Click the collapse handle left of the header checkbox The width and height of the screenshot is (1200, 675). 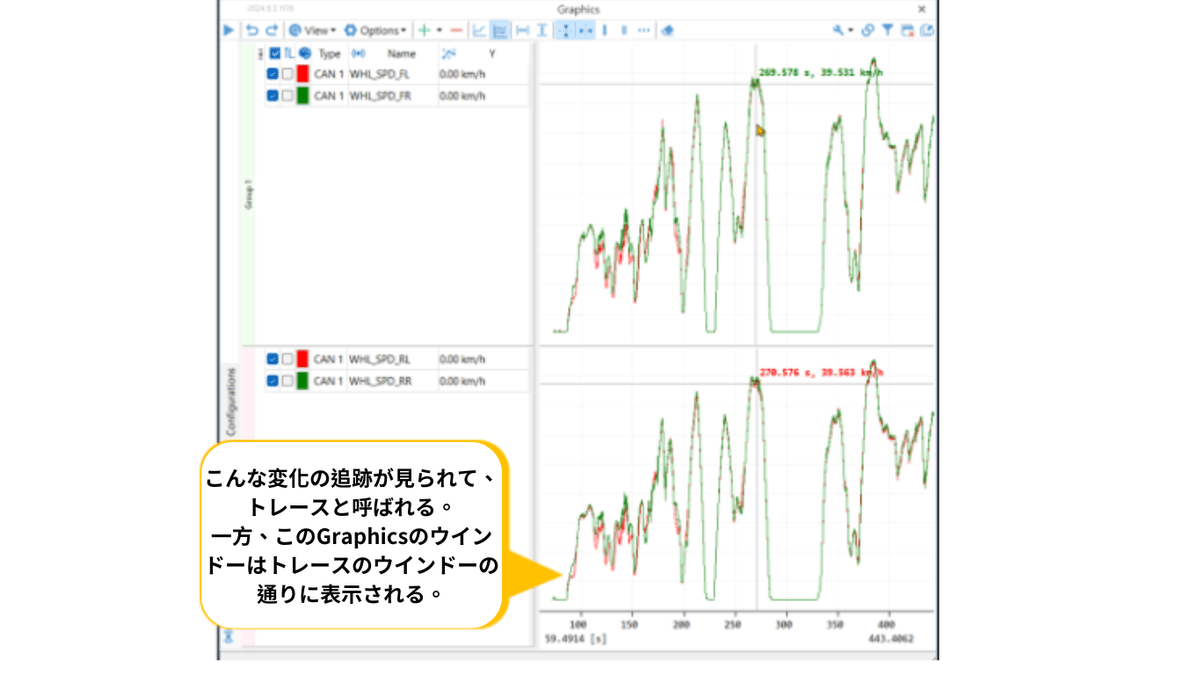coord(260,55)
